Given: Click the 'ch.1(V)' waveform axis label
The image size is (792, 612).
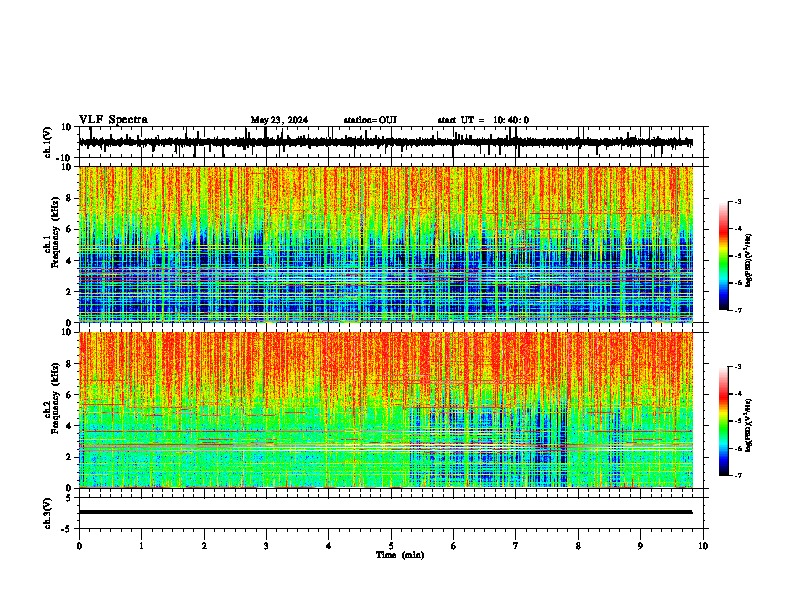Looking at the screenshot, I should (48, 142).
